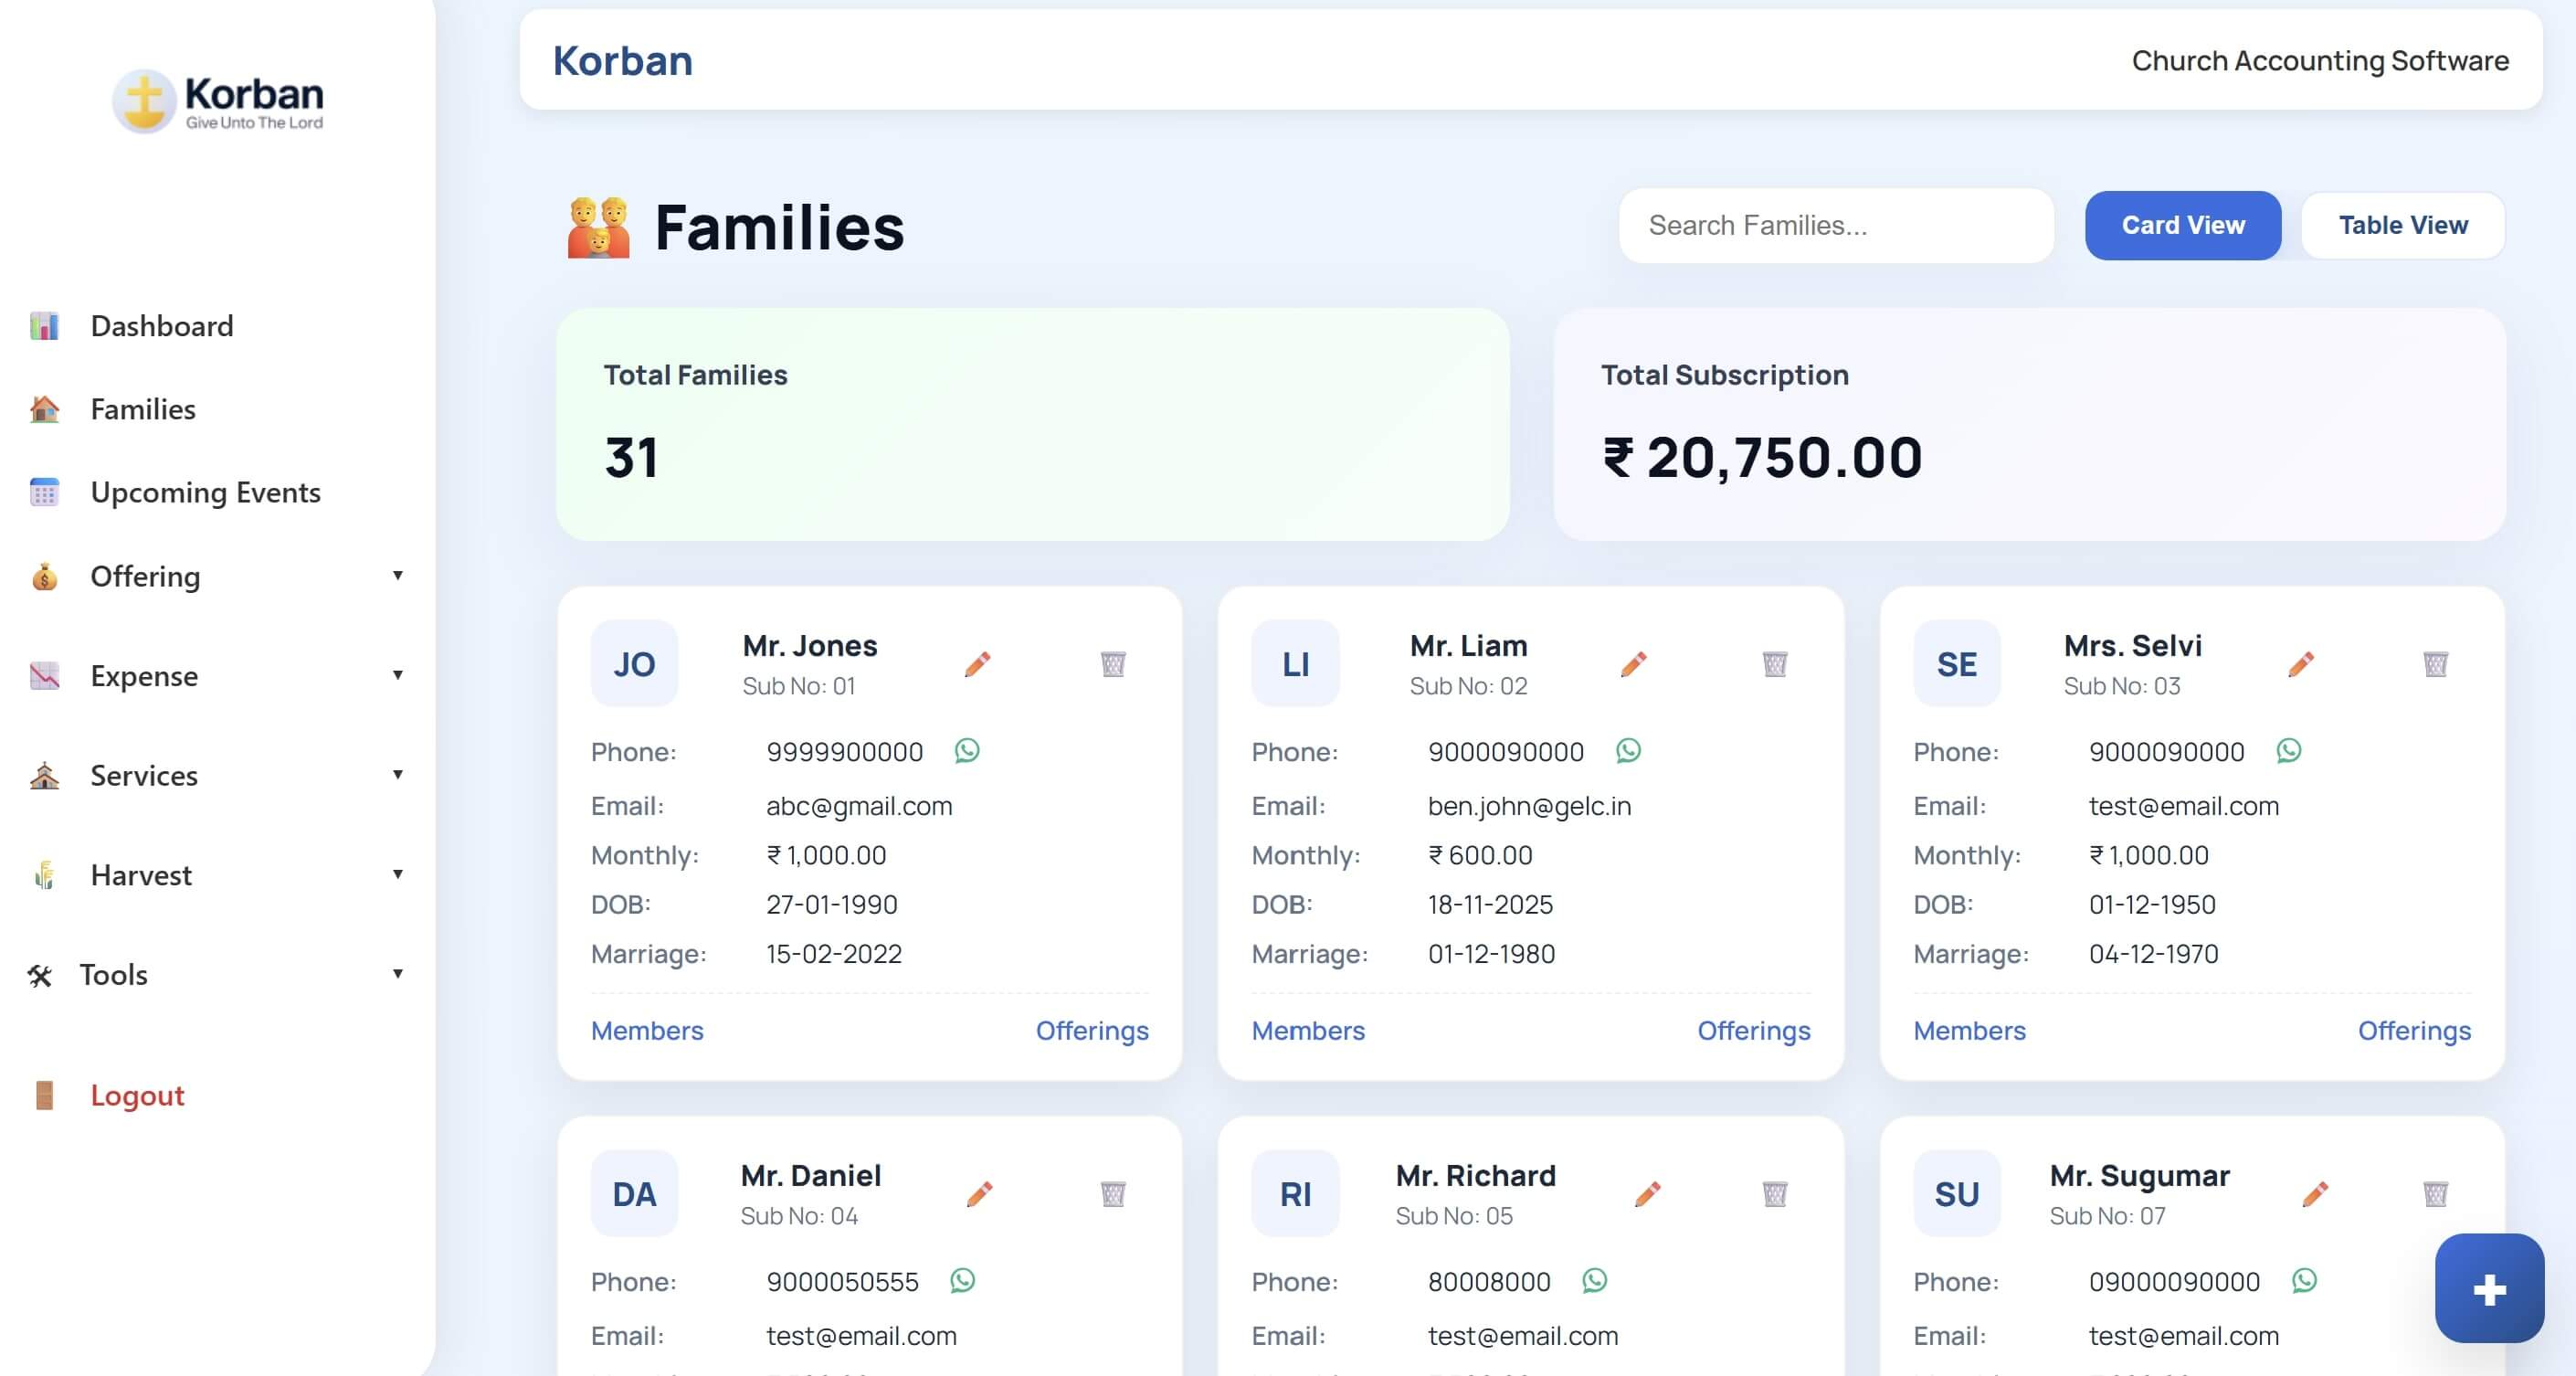Go to Families in the sidebar

143,409
